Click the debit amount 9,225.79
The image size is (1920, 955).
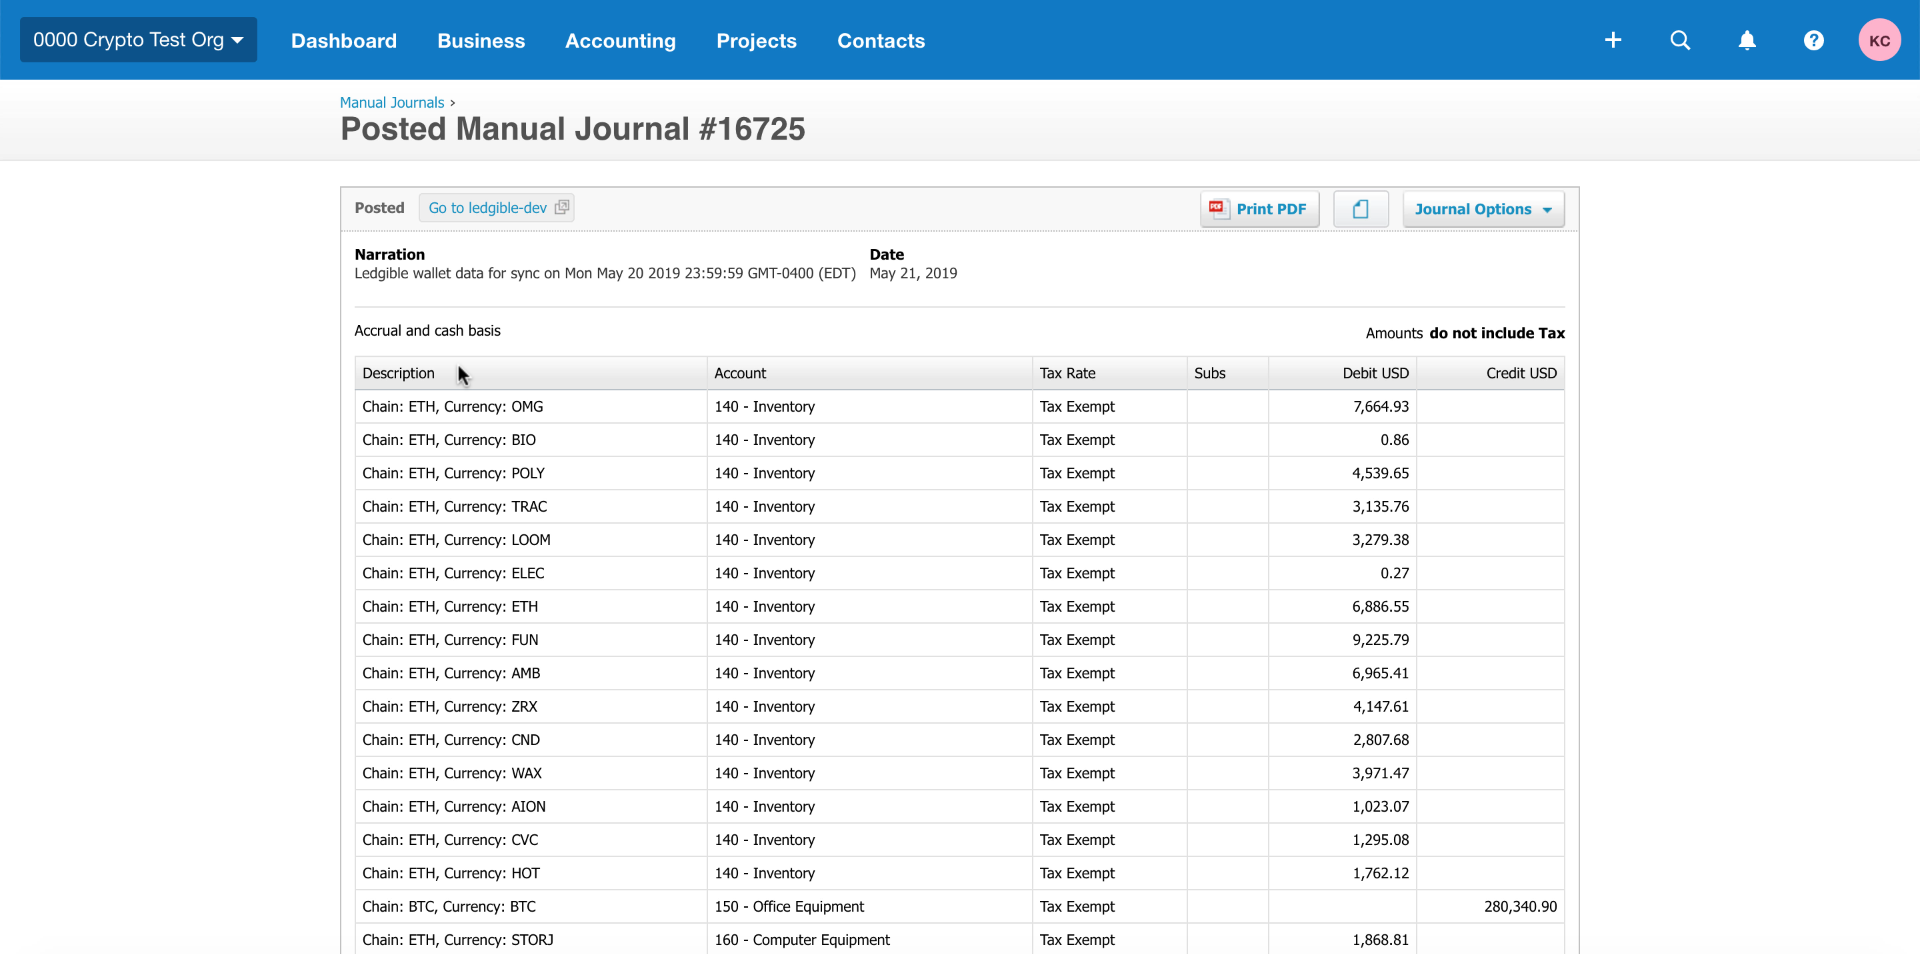point(1381,640)
